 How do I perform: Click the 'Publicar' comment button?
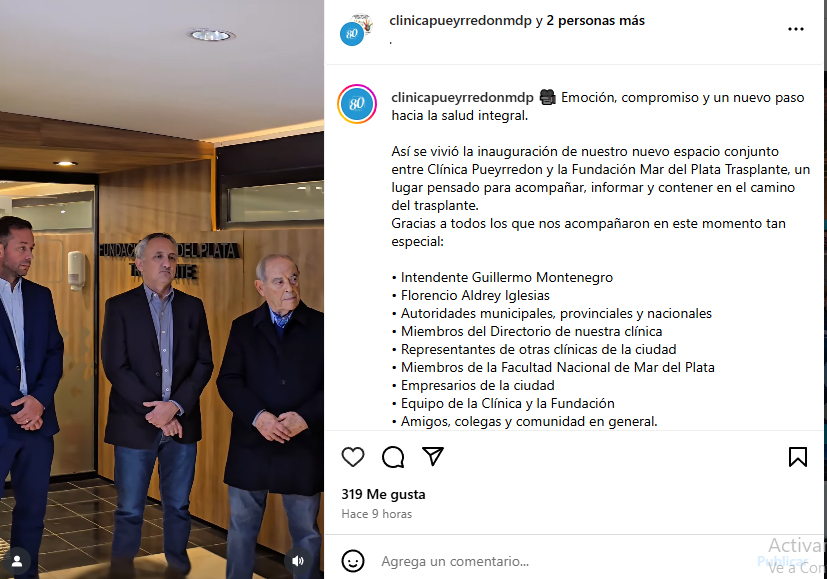(x=782, y=561)
